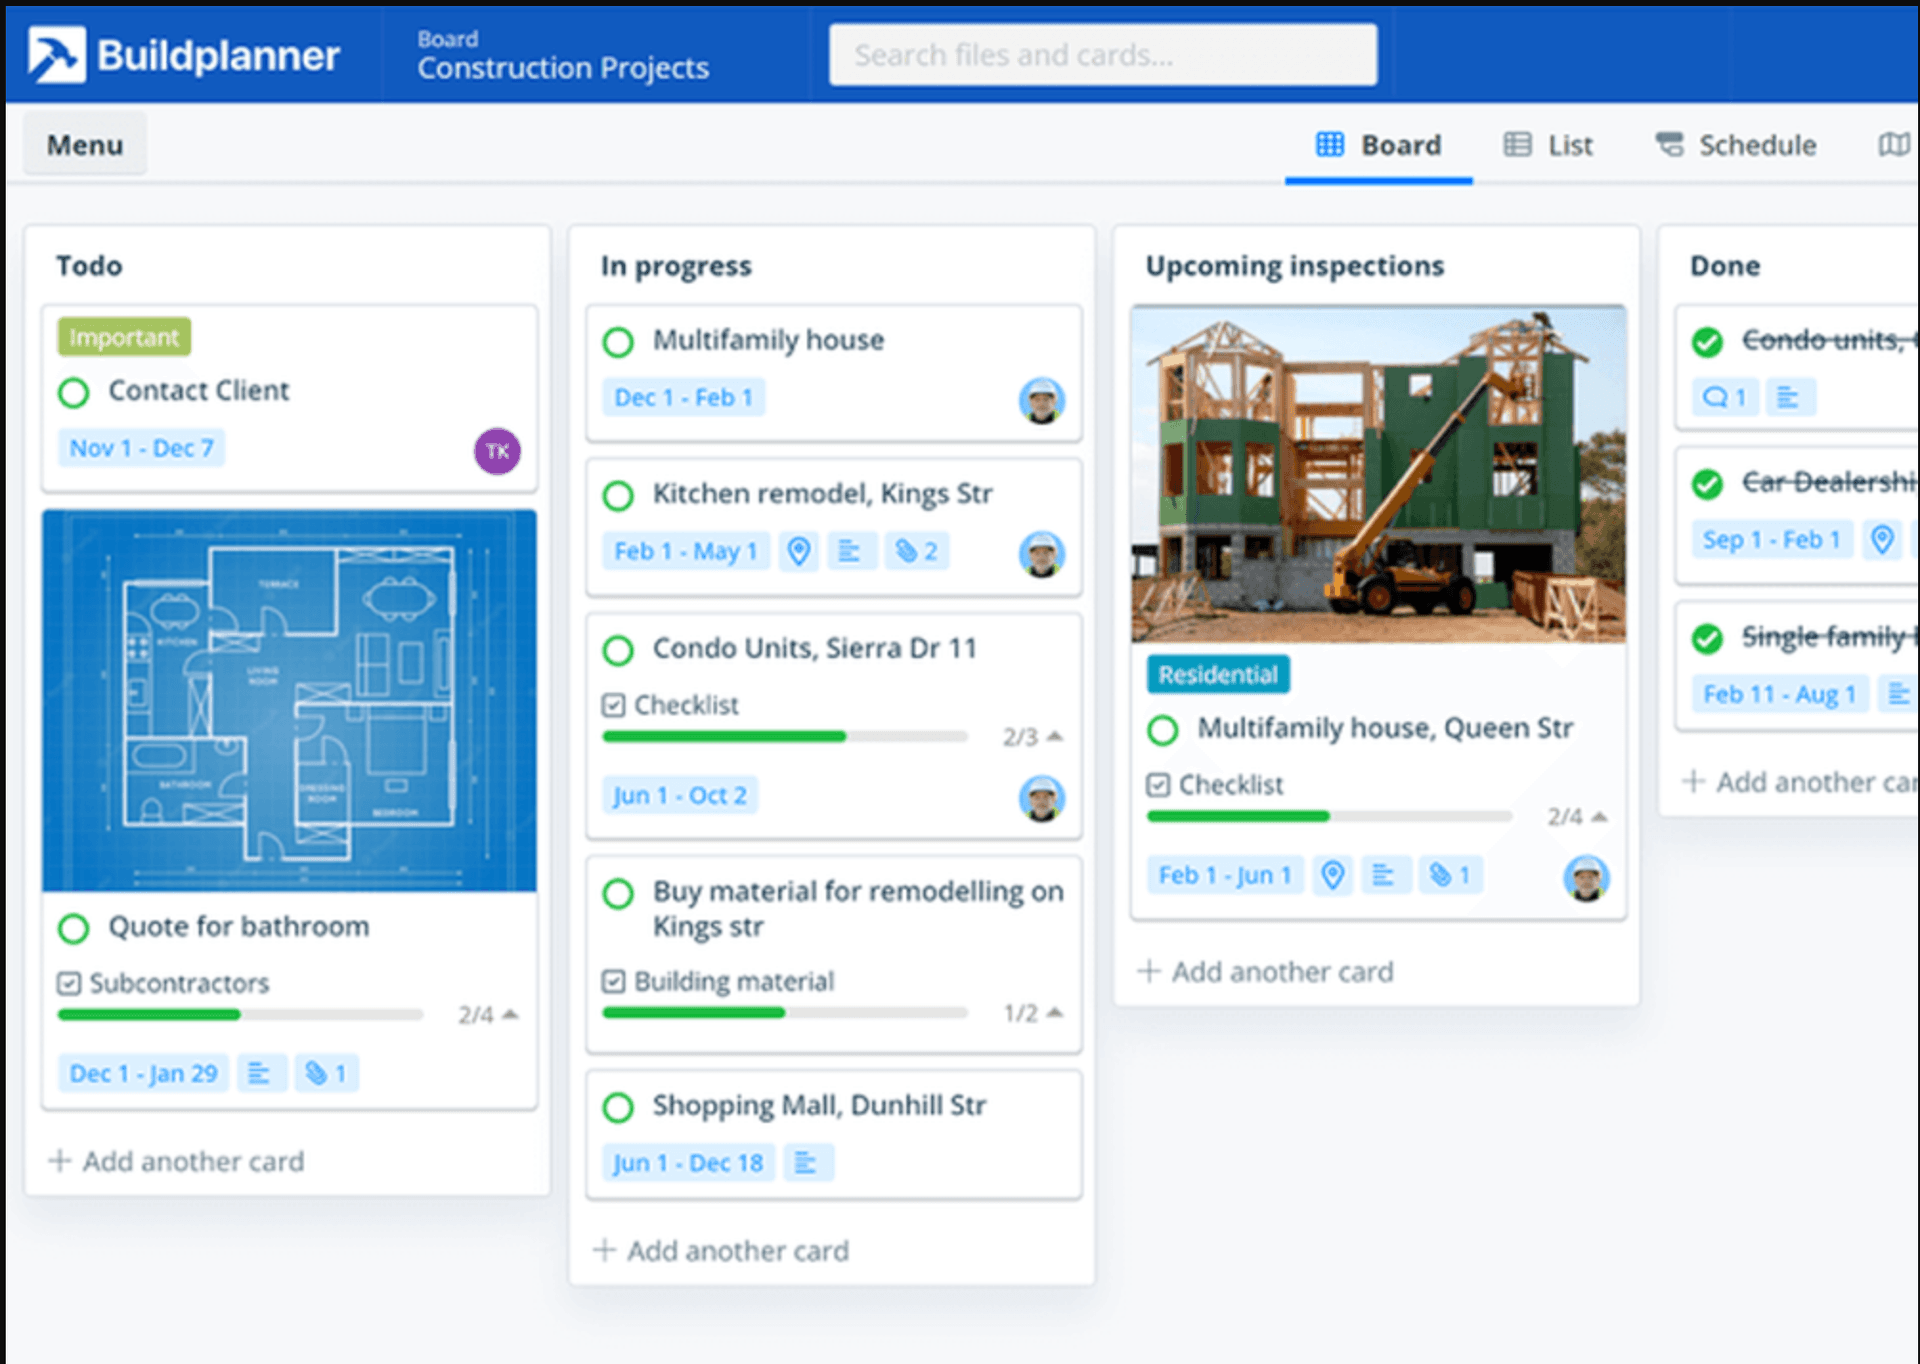1920x1364 pixels.
Task: Click the search files and cards field
Action: click(1102, 55)
